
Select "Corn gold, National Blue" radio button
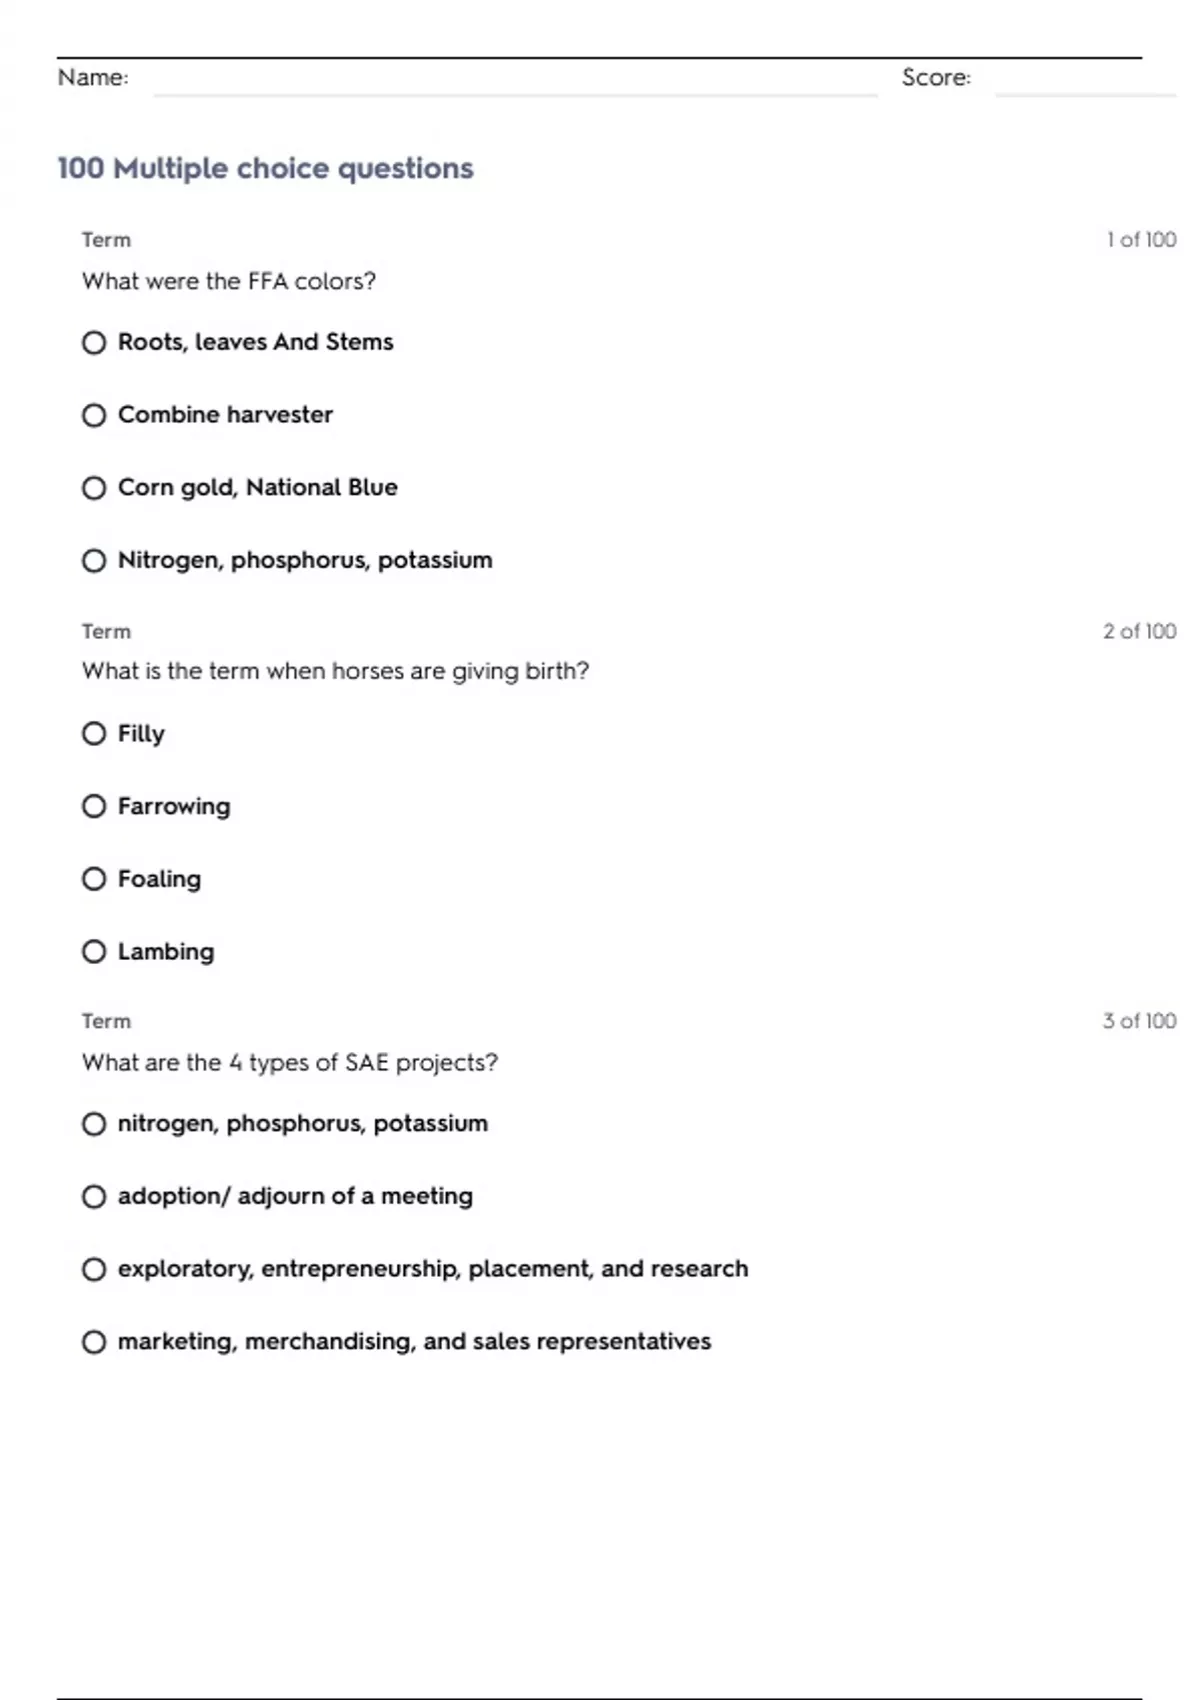(x=94, y=488)
